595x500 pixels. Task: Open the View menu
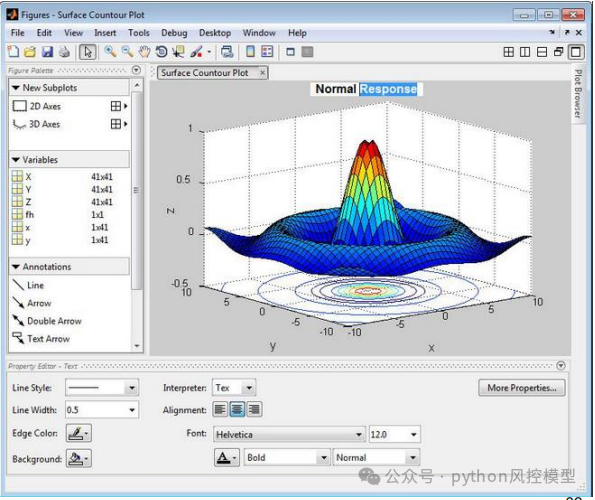tap(73, 33)
